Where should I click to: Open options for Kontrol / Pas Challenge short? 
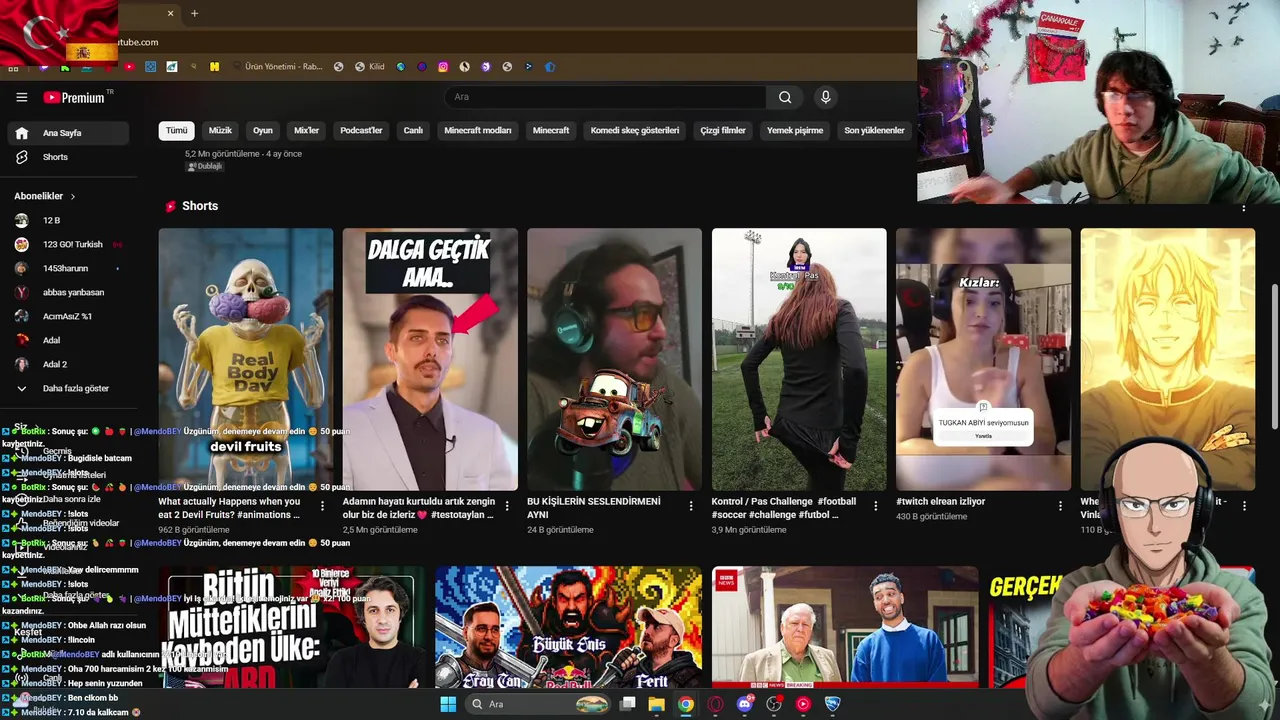875,506
